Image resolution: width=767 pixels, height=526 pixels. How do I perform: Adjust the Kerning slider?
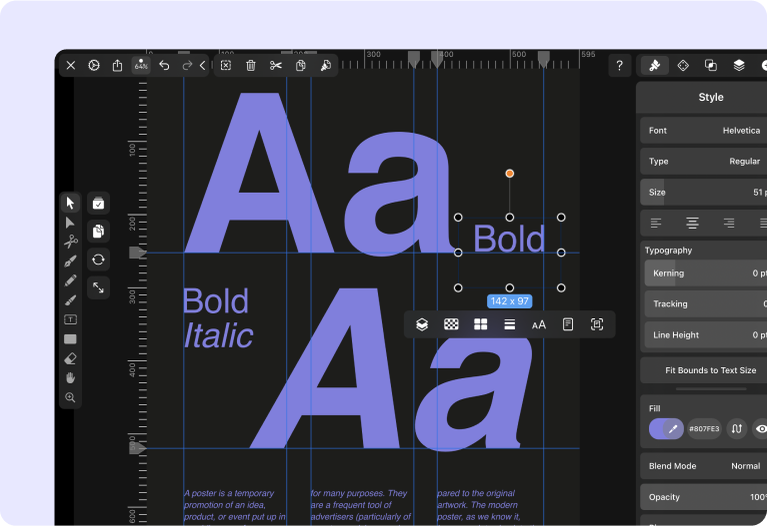point(706,273)
